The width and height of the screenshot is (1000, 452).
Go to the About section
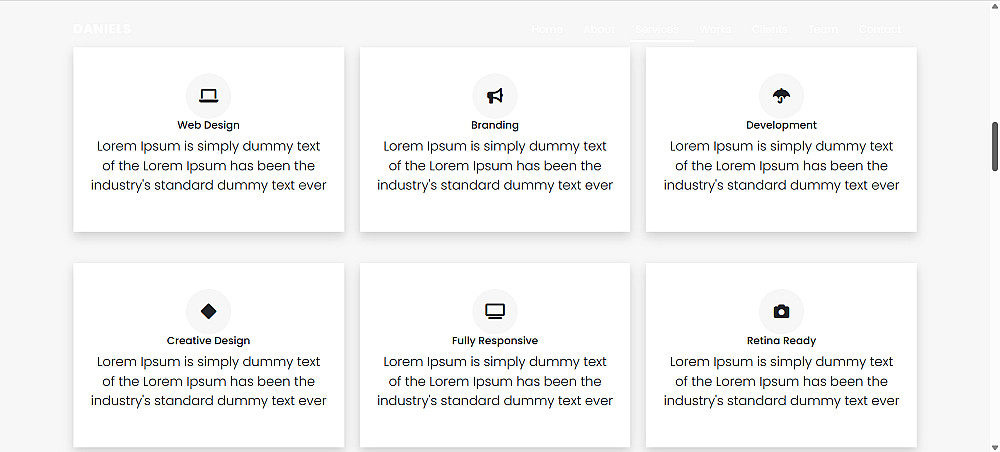tap(599, 29)
